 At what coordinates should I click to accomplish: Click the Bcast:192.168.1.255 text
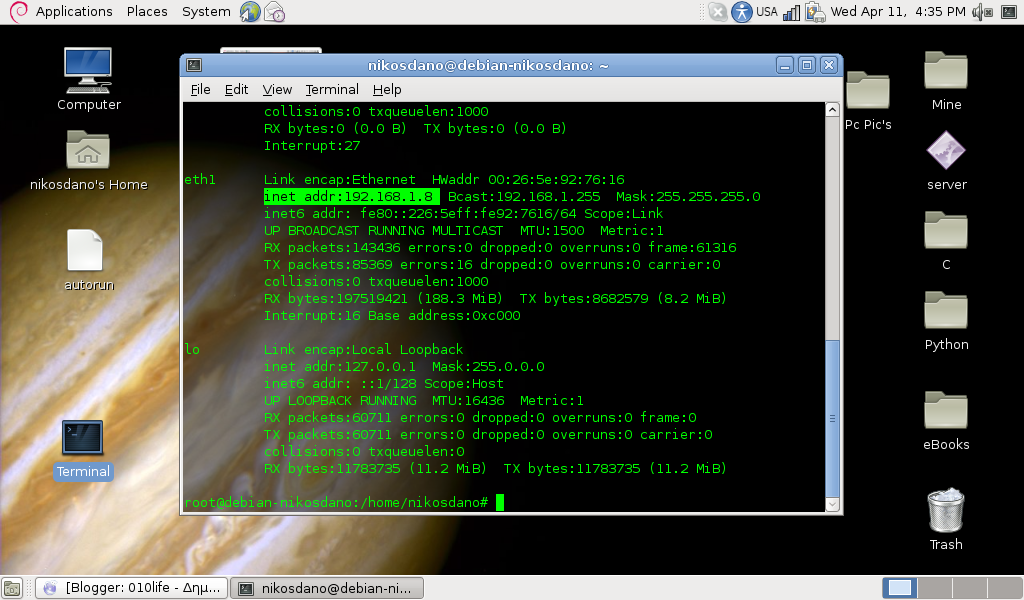[524, 197]
